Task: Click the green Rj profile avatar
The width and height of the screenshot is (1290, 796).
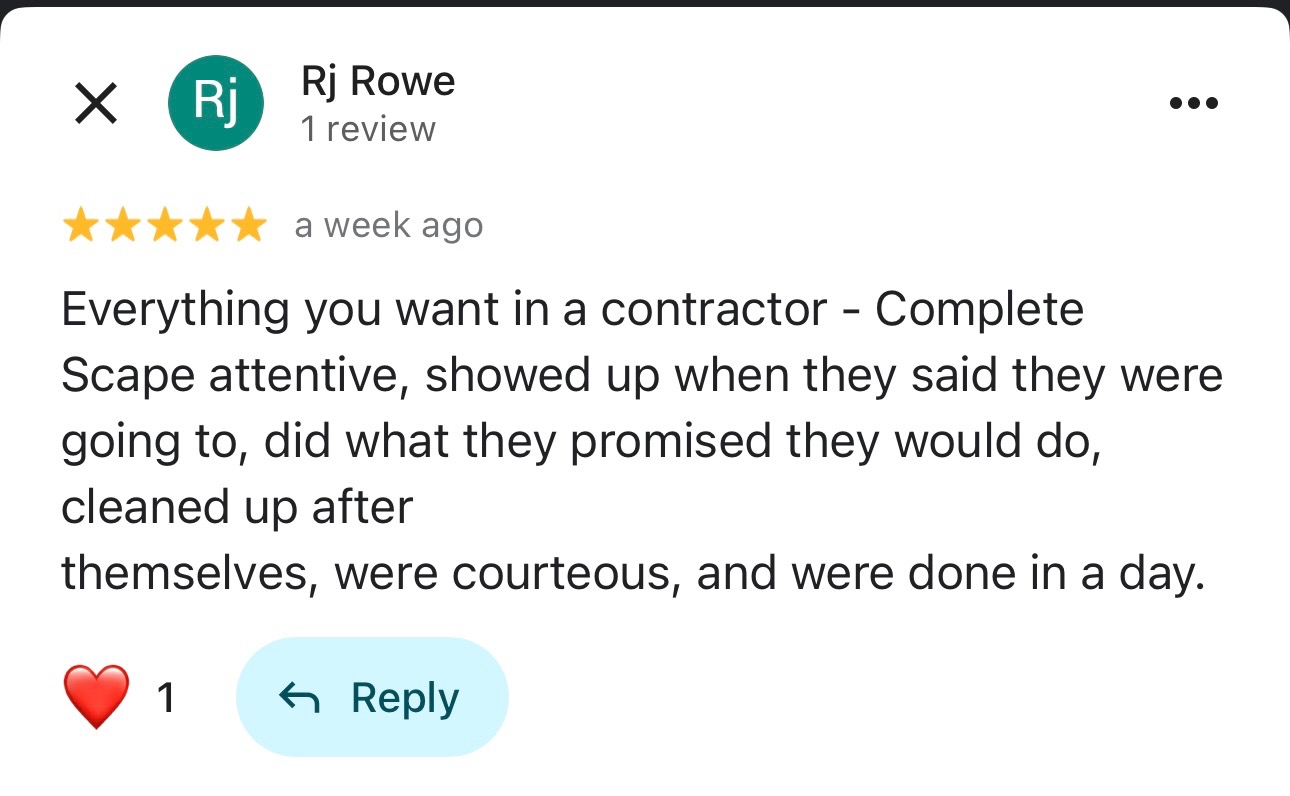Action: 216,103
